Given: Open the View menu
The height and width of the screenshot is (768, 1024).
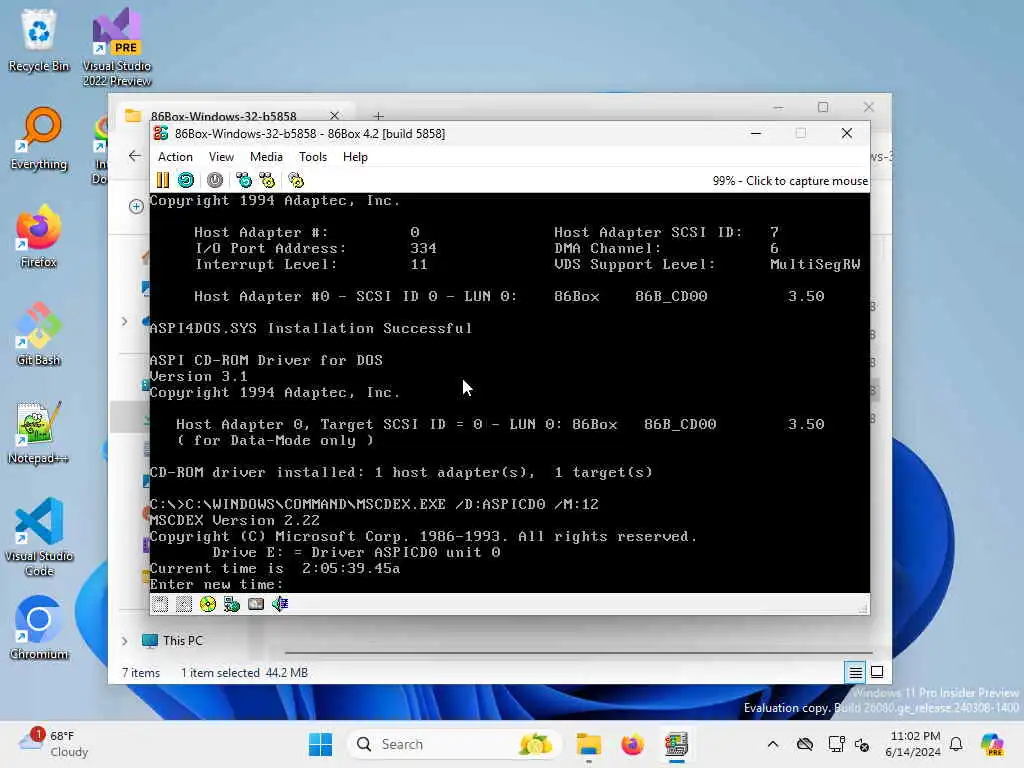Looking at the screenshot, I should pos(221,157).
